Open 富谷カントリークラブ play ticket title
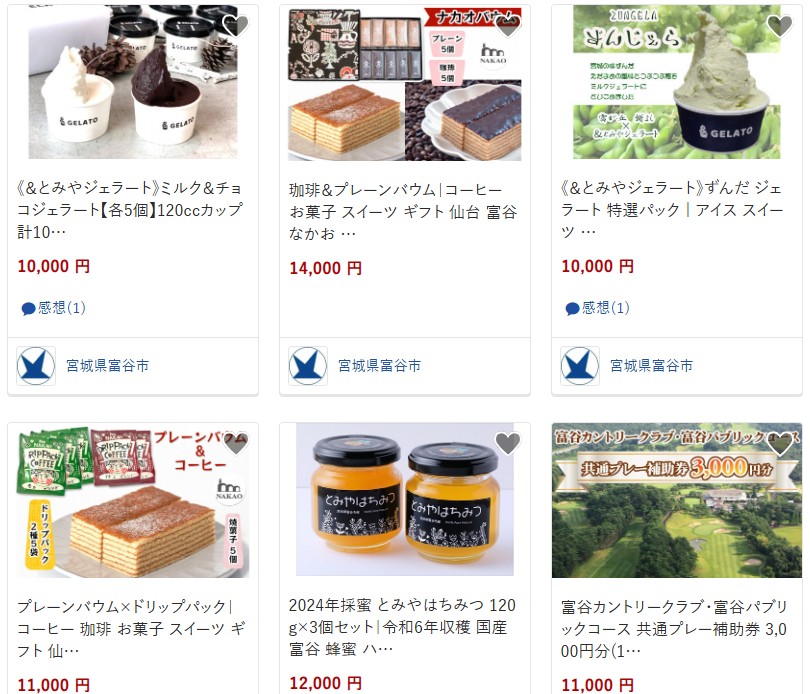 point(674,629)
